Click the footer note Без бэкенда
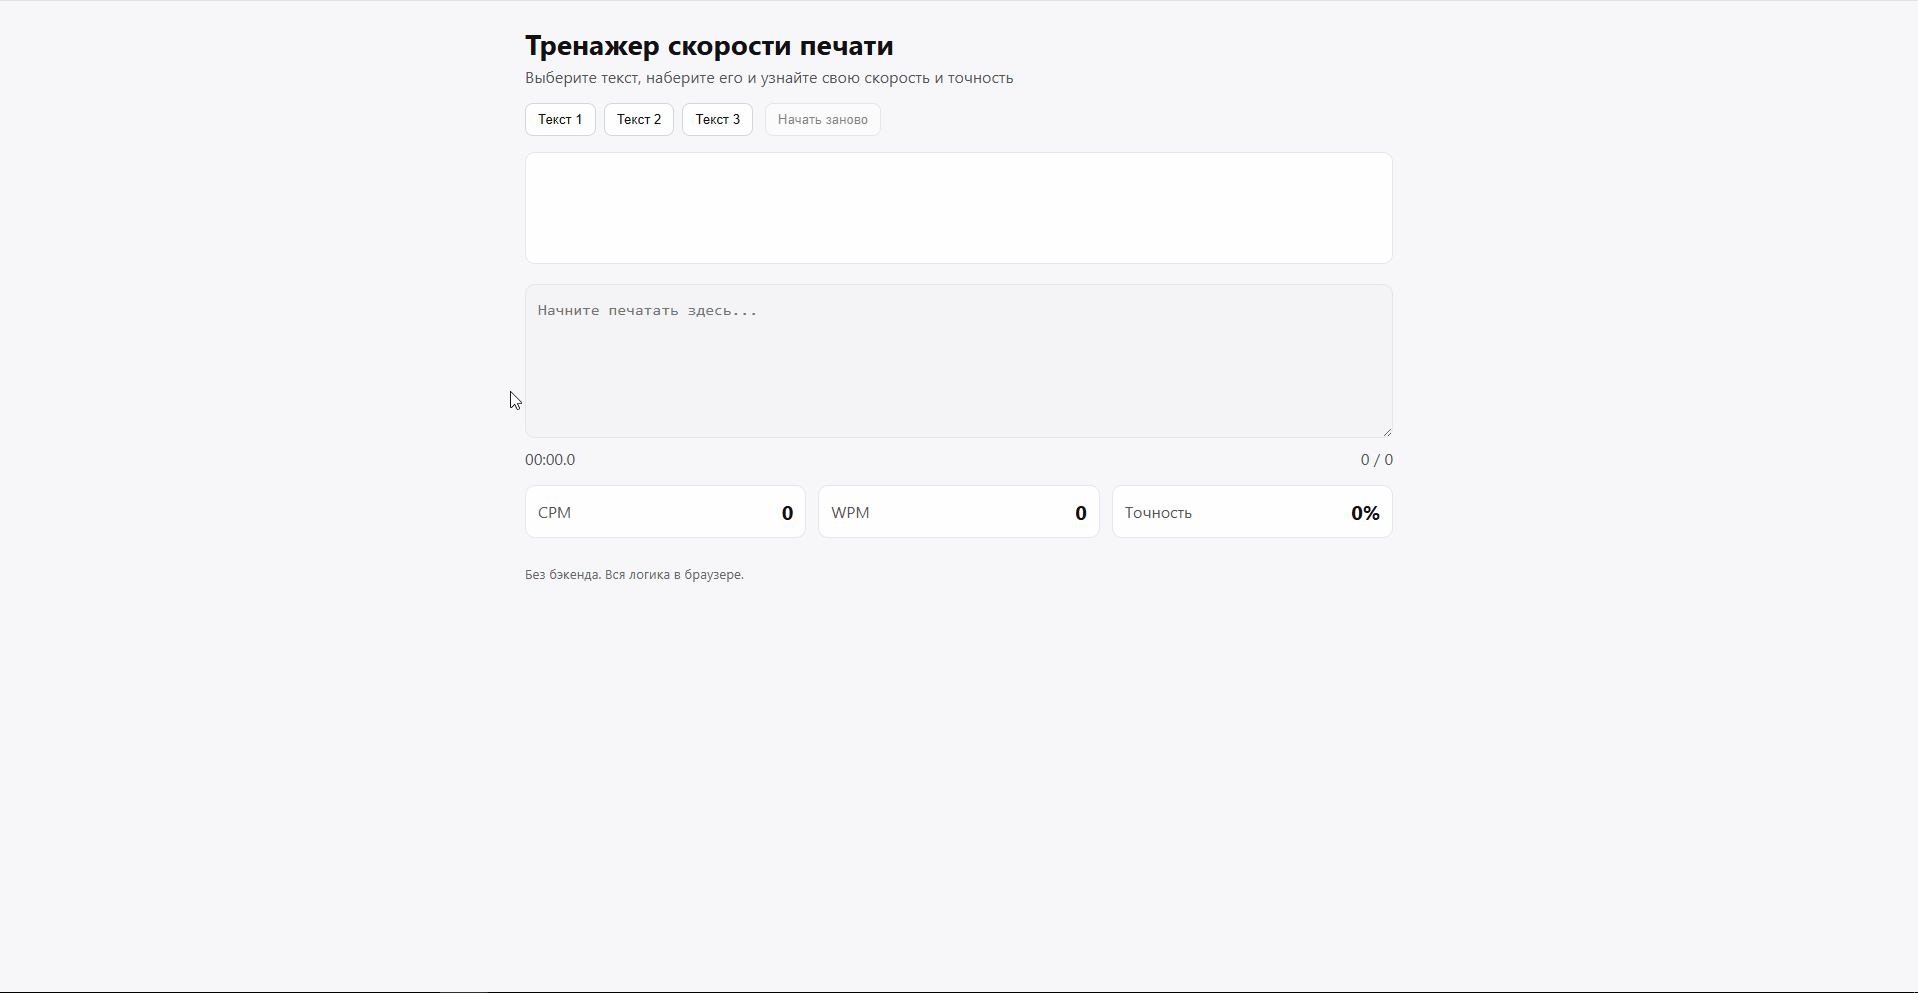 tap(634, 575)
